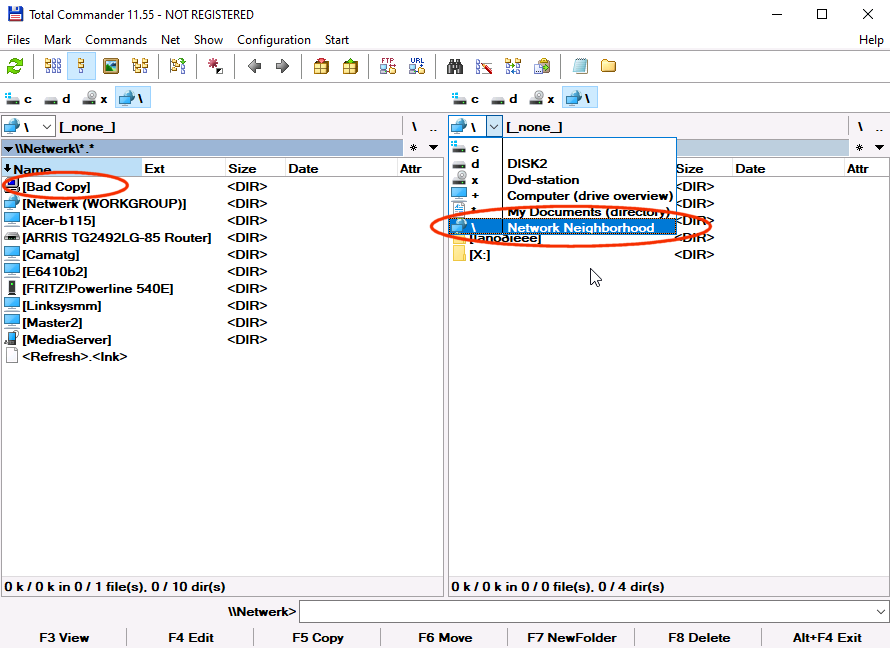Open Find files with the binoculars icon
The height and width of the screenshot is (648, 890).
tap(455, 66)
